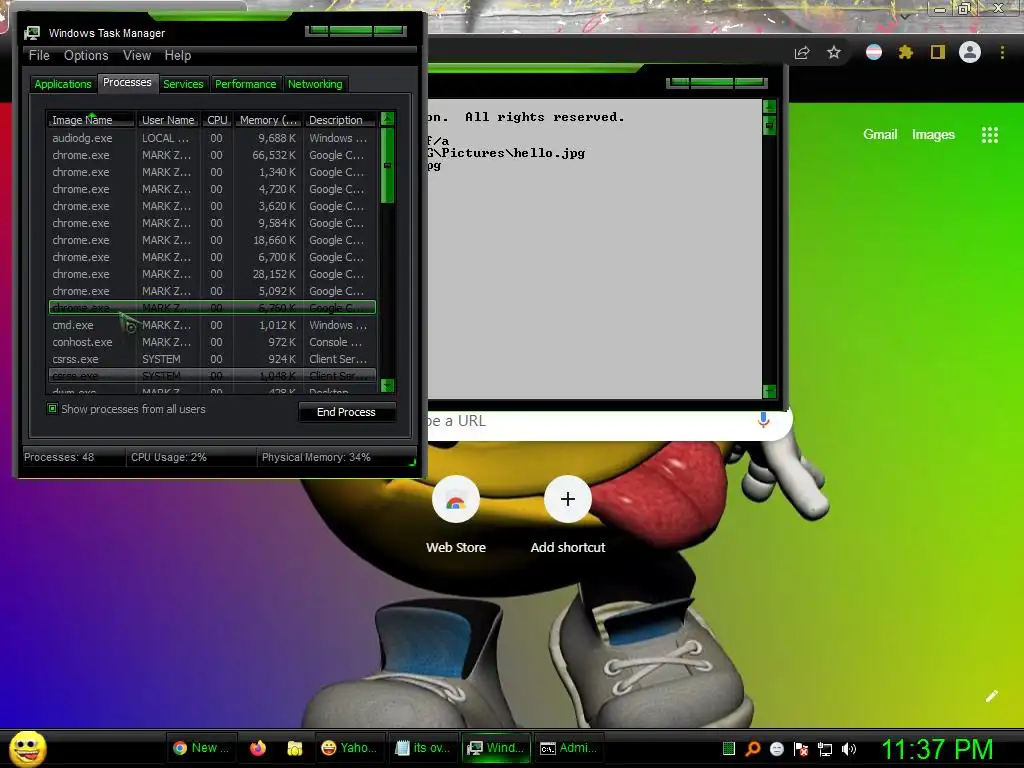Click Task Manager title bar icon
The height and width of the screenshot is (768, 1024).
click(x=32, y=33)
